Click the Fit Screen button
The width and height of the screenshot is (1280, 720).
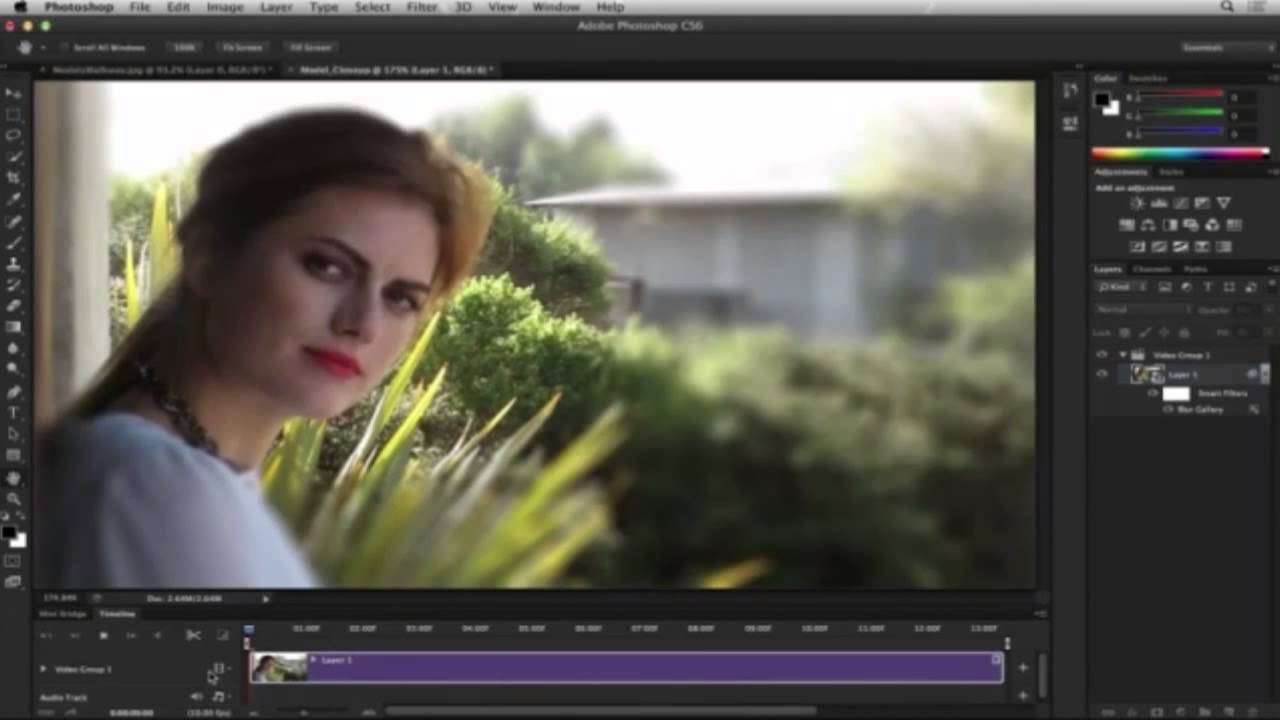click(x=242, y=47)
